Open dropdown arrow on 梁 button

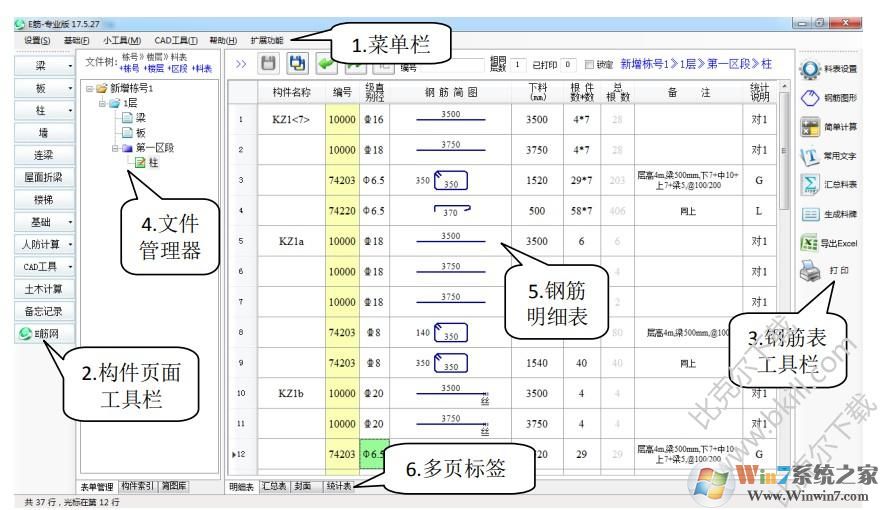point(70,66)
